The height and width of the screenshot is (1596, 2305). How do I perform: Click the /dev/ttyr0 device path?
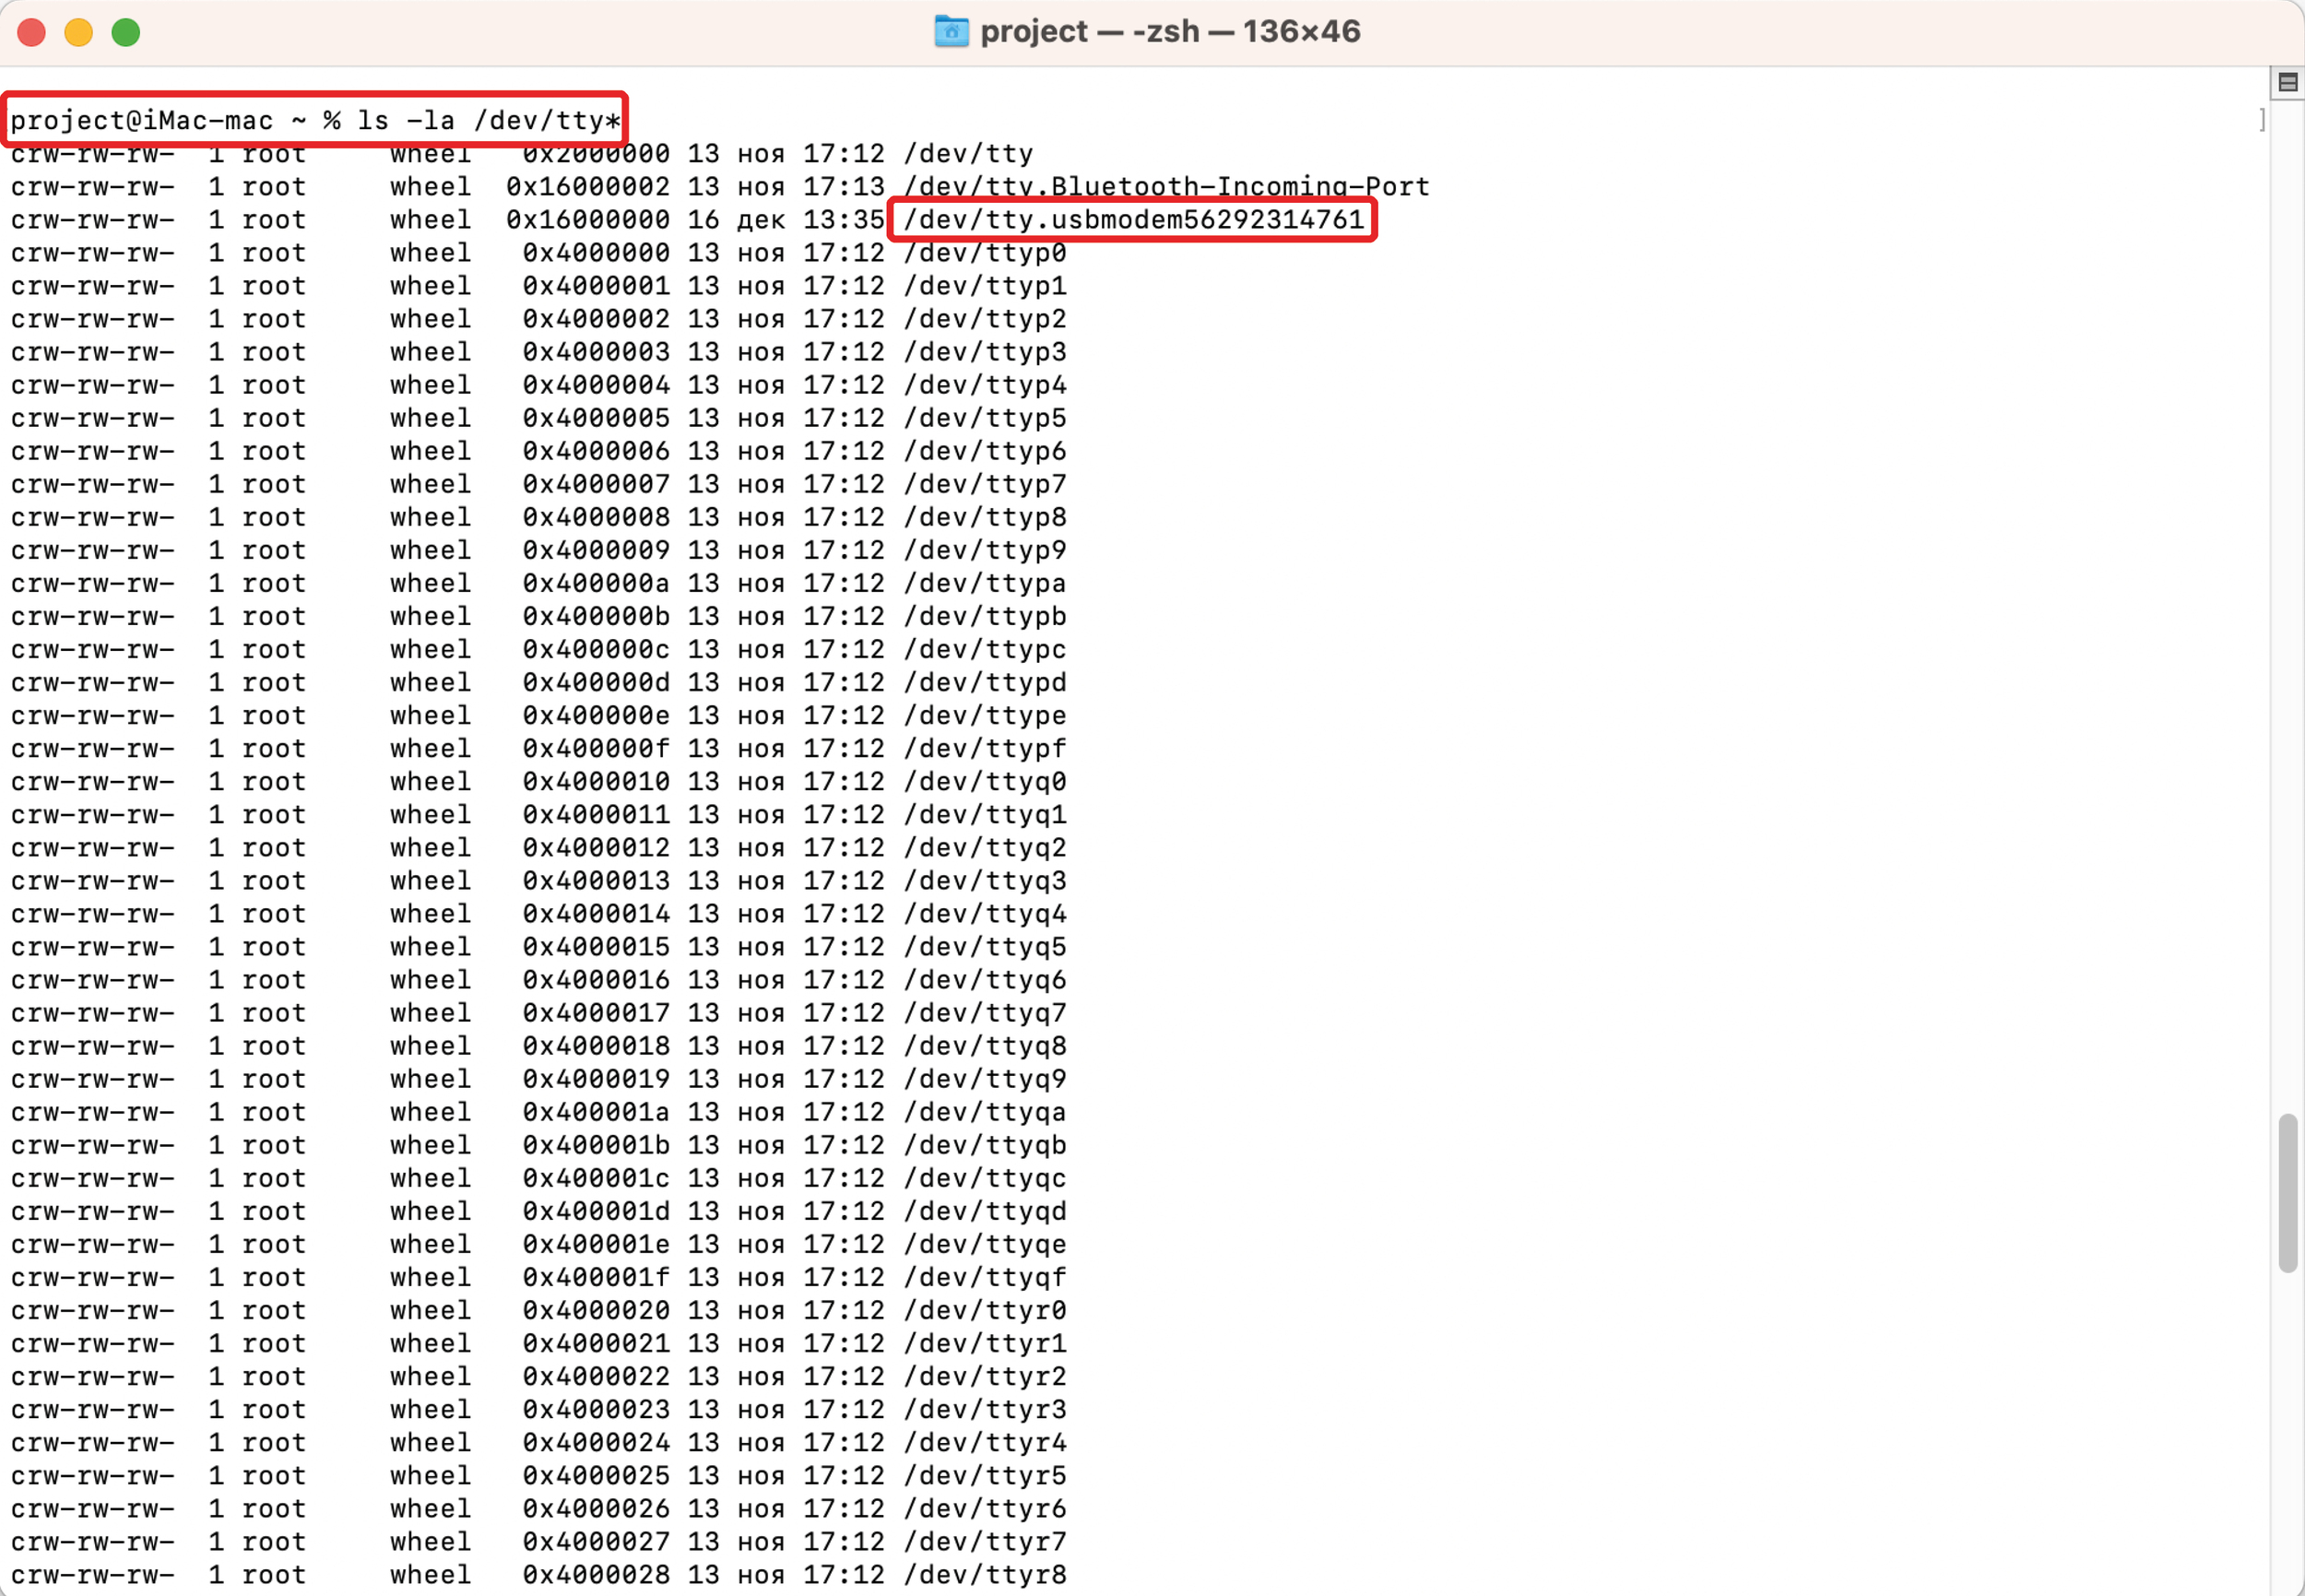coord(985,1310)
